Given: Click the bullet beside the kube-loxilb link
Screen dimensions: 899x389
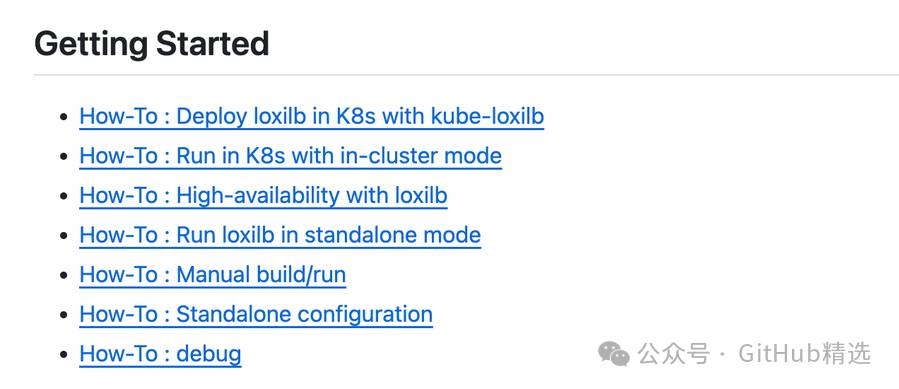Looking at the screenshot, I should tap(64, 117).
